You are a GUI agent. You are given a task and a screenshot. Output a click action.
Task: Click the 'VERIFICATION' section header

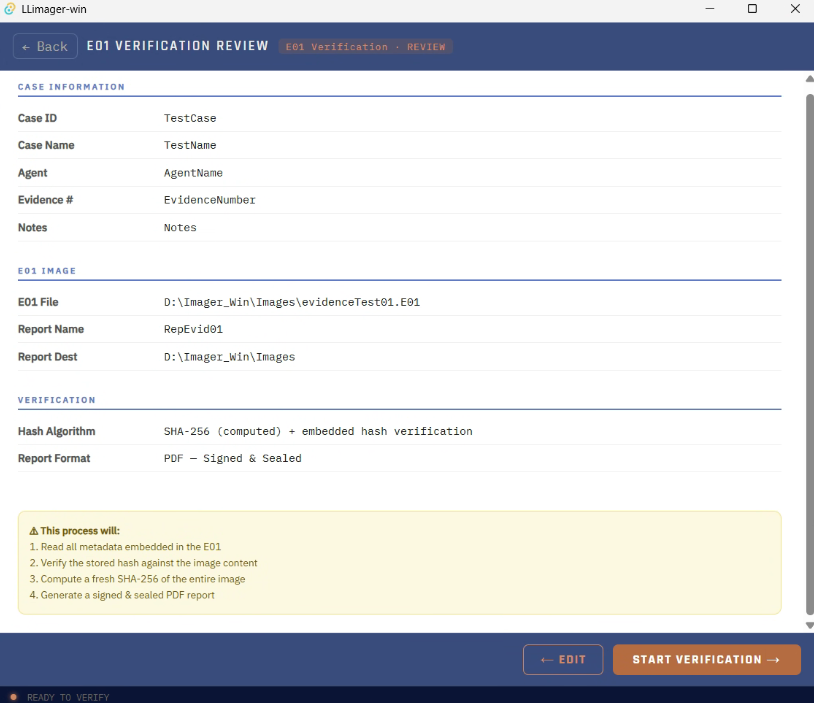click(x=57, y=400)
